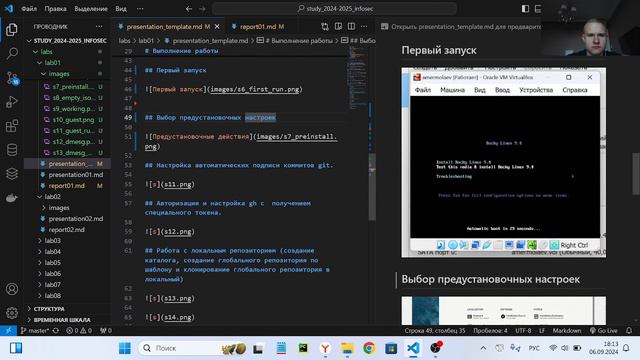Open report01.md in explorer tree

[x=67, y=186]
